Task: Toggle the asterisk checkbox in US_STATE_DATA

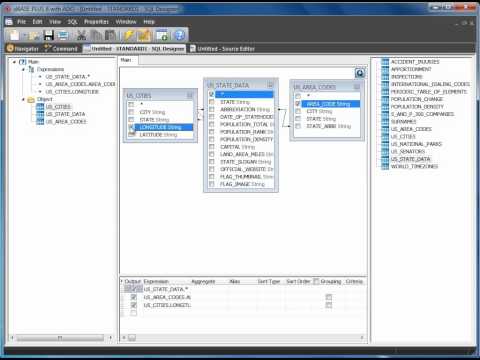Action: pos(211,94)
